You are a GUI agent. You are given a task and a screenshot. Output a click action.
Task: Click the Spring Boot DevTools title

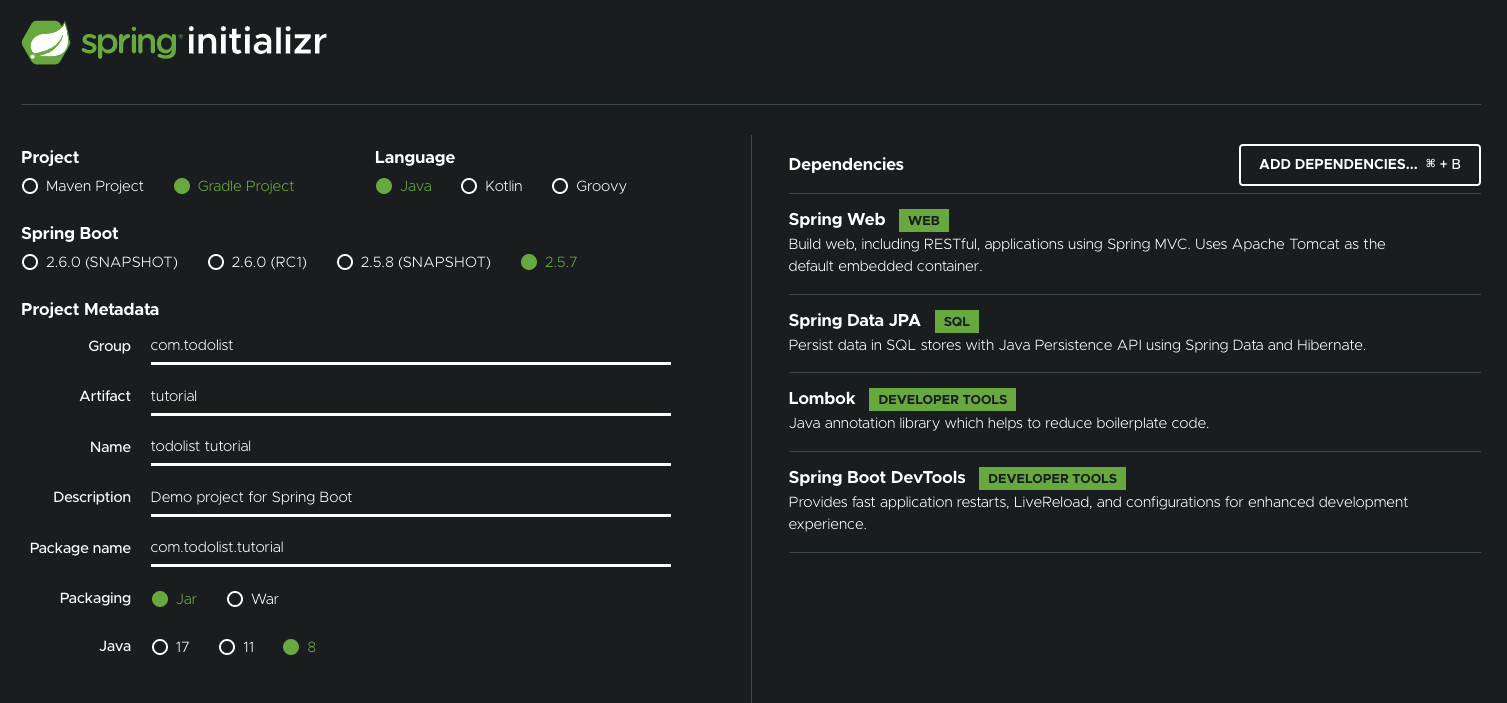point(877,478)
